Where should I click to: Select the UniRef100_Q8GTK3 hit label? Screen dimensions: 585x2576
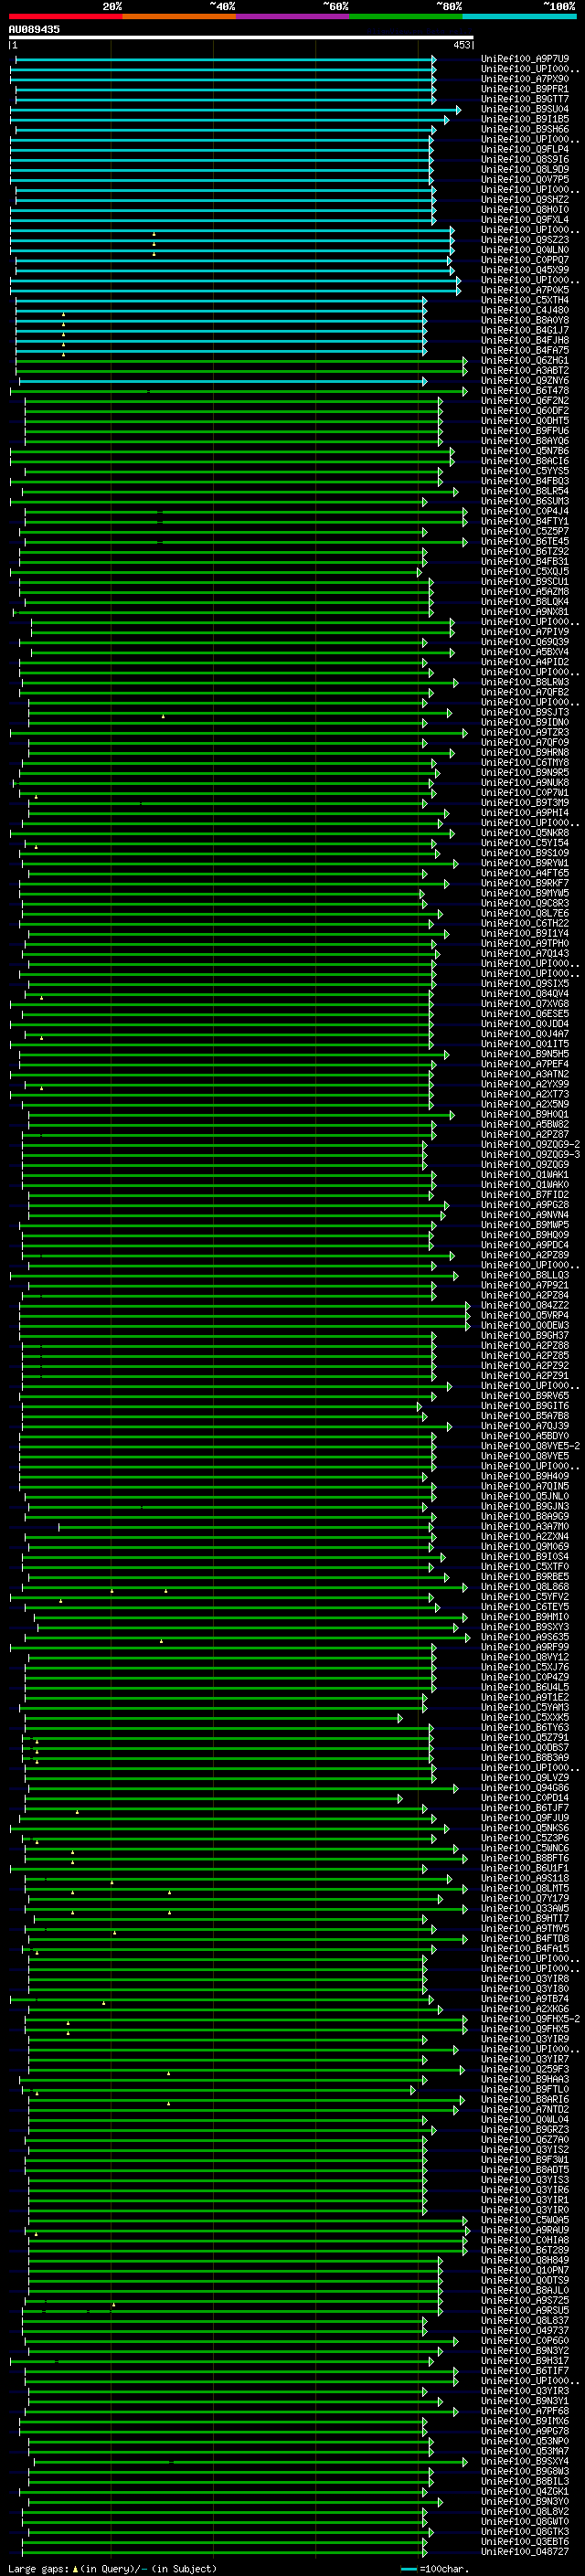(525, 2531)
